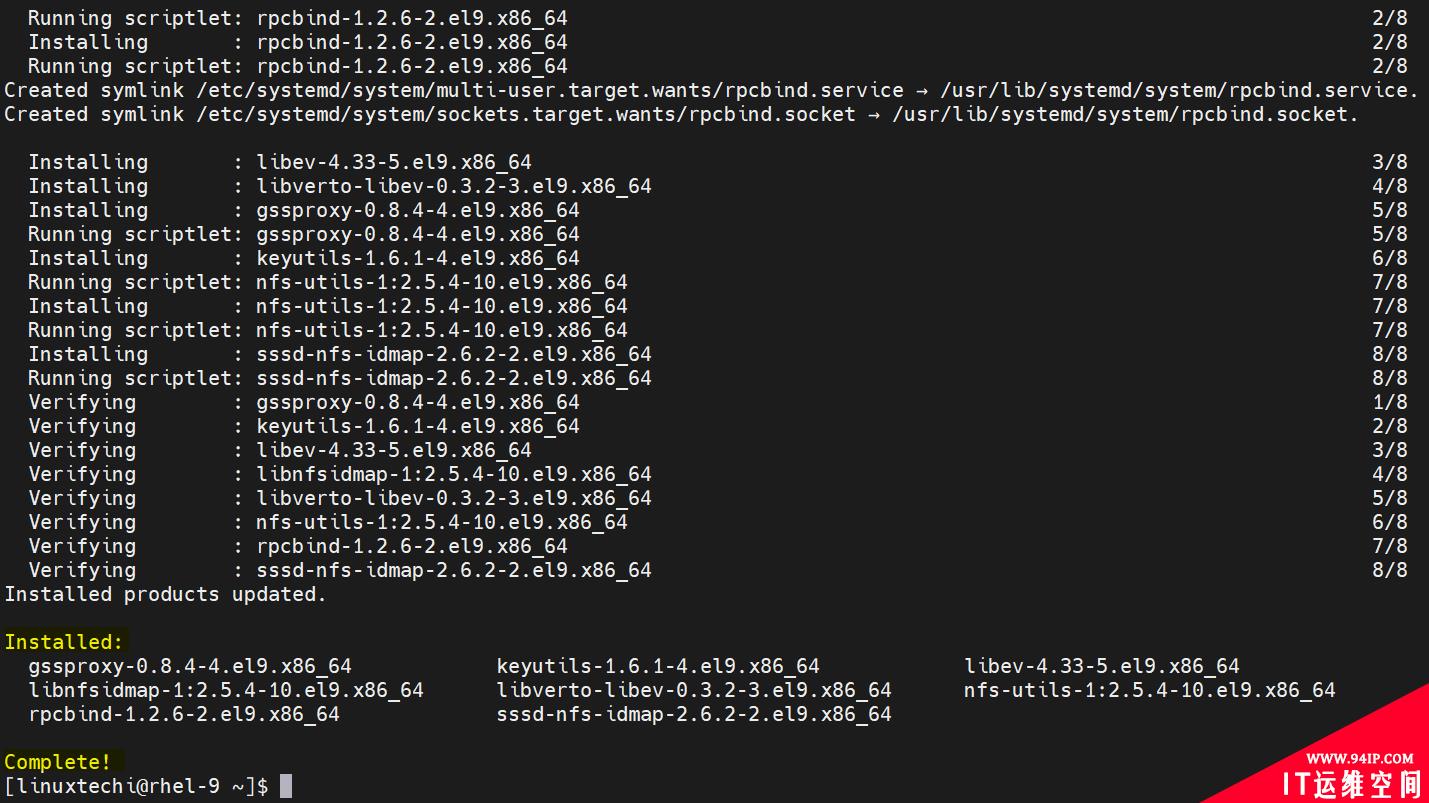Viewport: 1429px width, 803px height.
Task: Click the rpcbind.socket symlink path /usr/lib/systemd/system/rpcbind.socket
Action: pyautogui.click(x=1125, y=114)
